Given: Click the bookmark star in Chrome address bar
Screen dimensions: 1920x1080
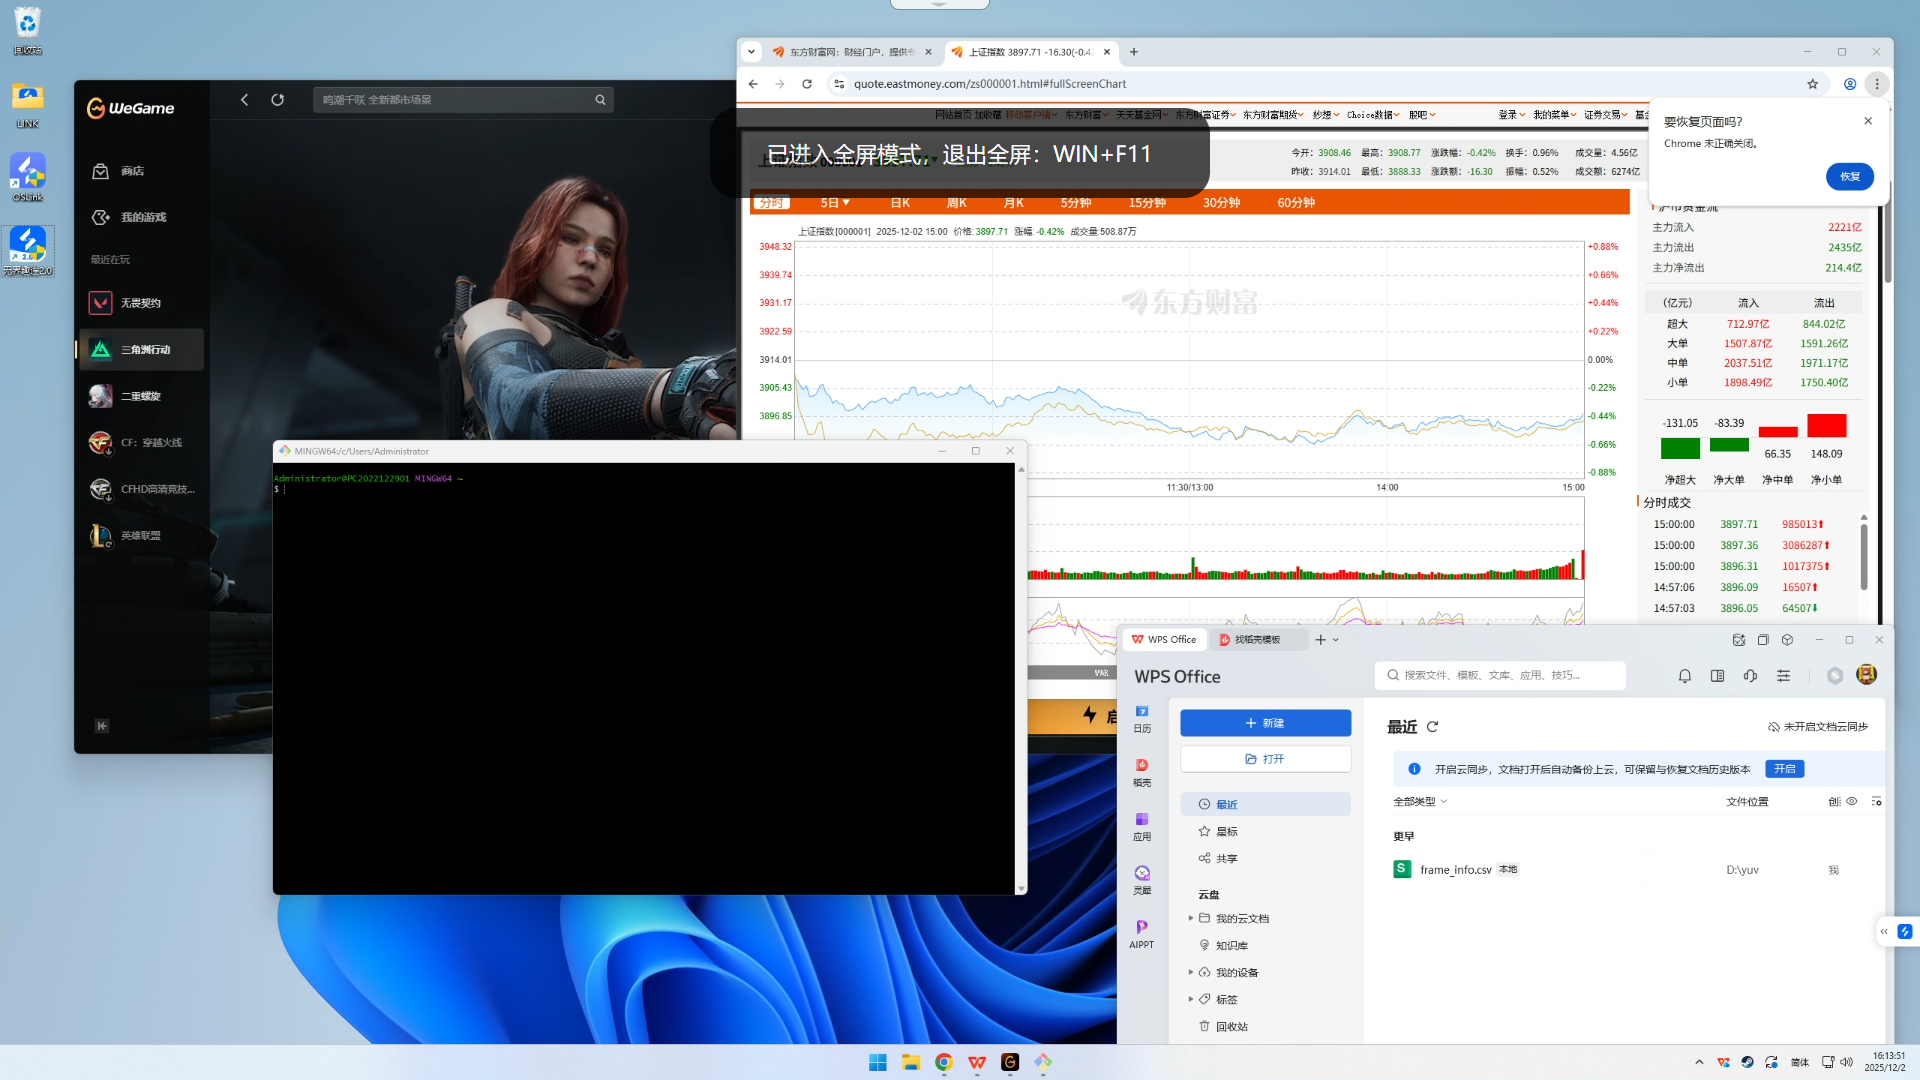Looking at the screenshot, I should 1813,84.
